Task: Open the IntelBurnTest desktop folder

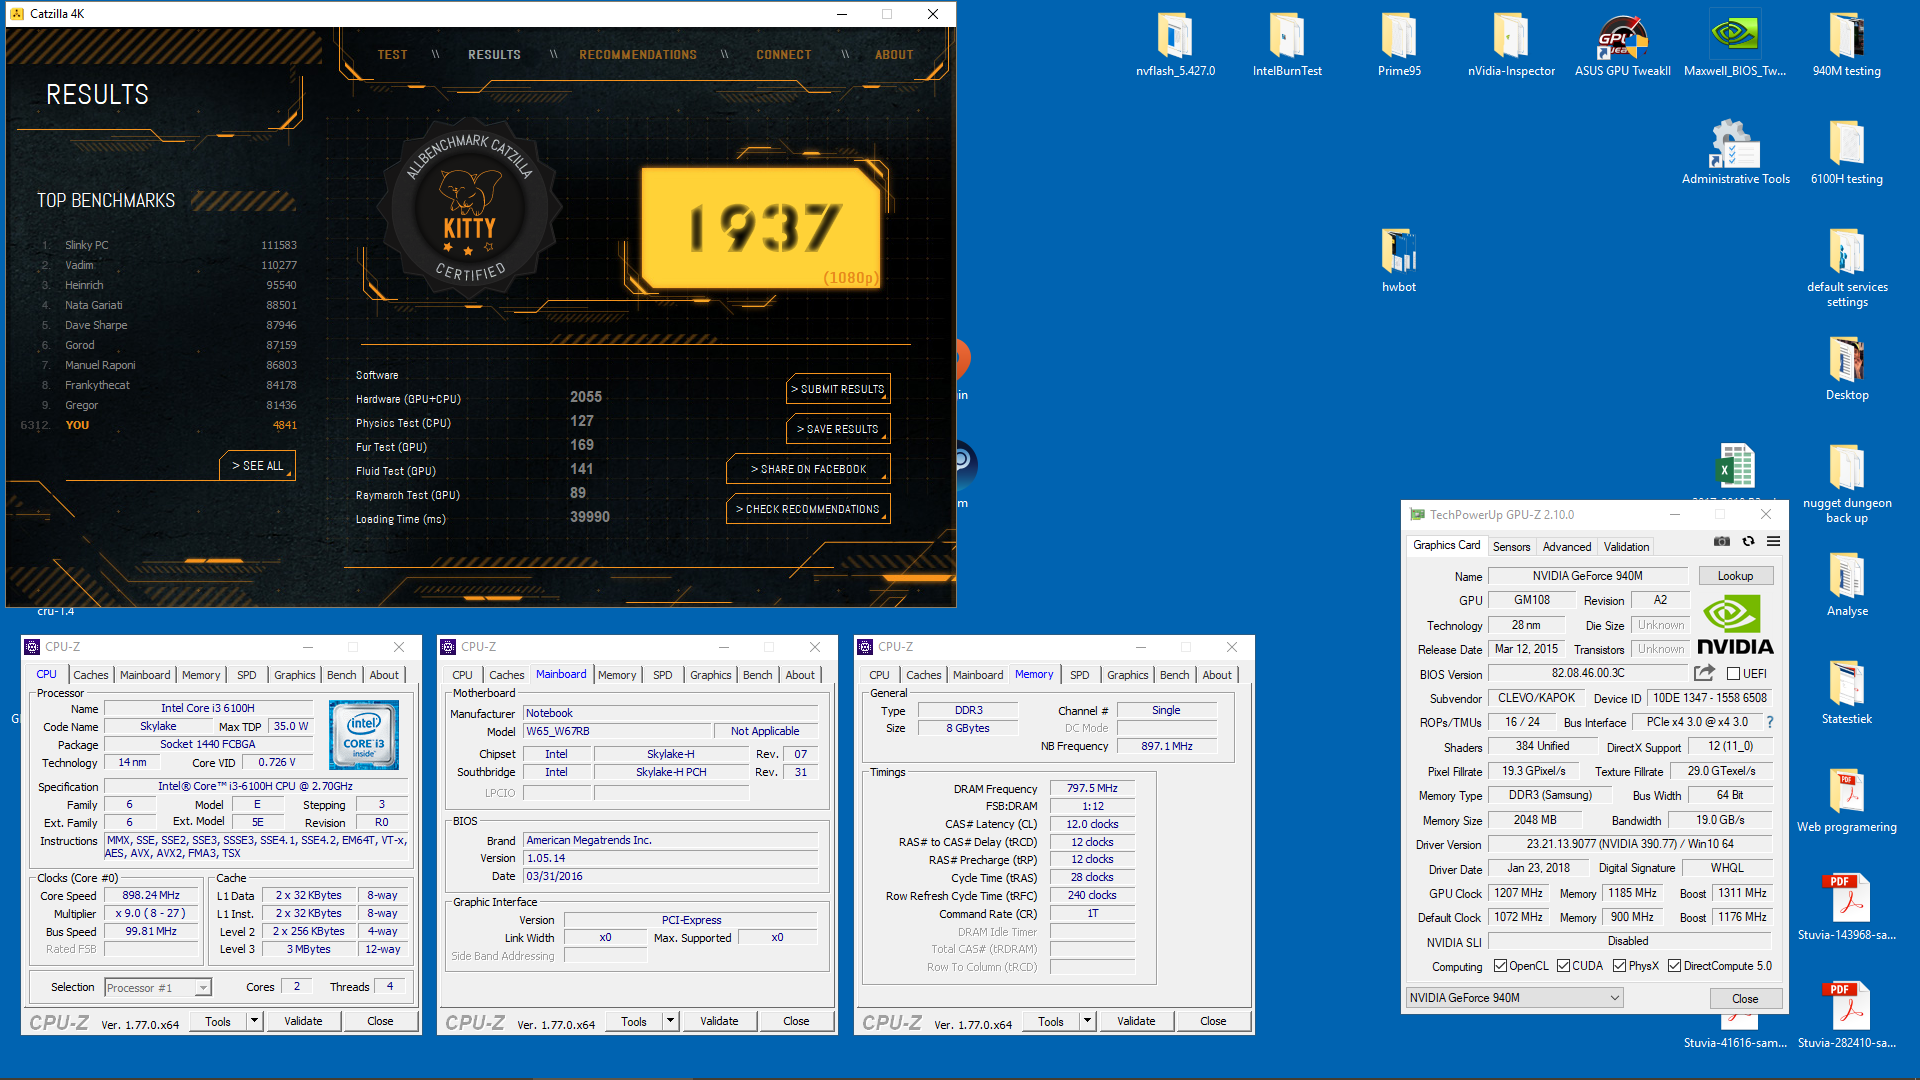Action: 1287,45
